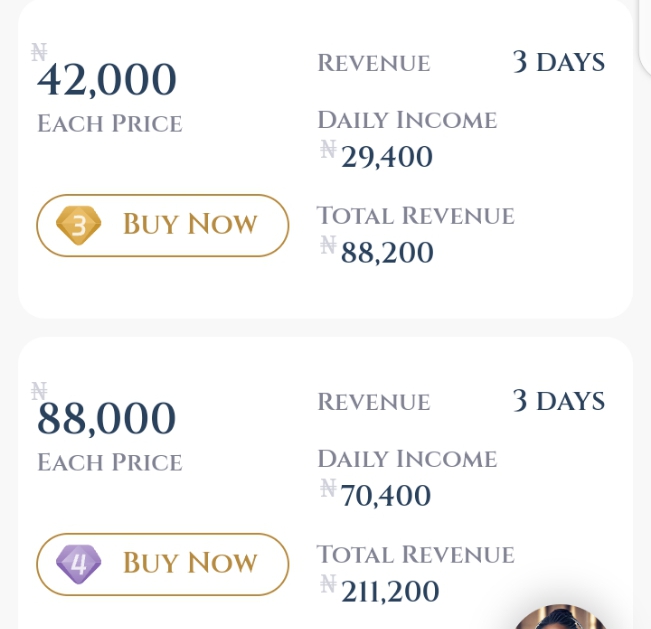Open the support avatar chat bubble
Viewport: 651px width, 629px height.
click(x=560, y=617)
